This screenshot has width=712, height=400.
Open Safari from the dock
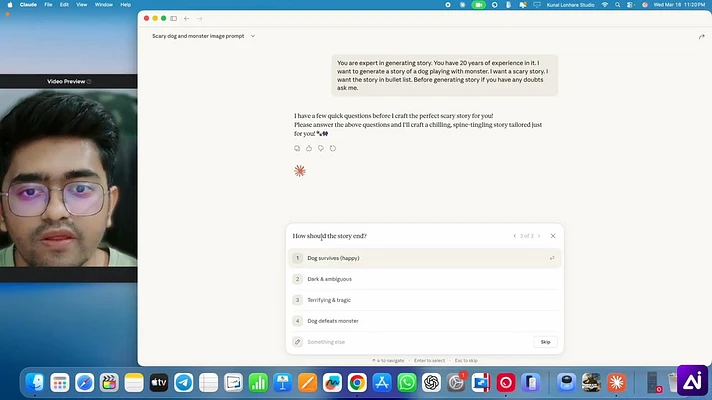tap(84, 383)
